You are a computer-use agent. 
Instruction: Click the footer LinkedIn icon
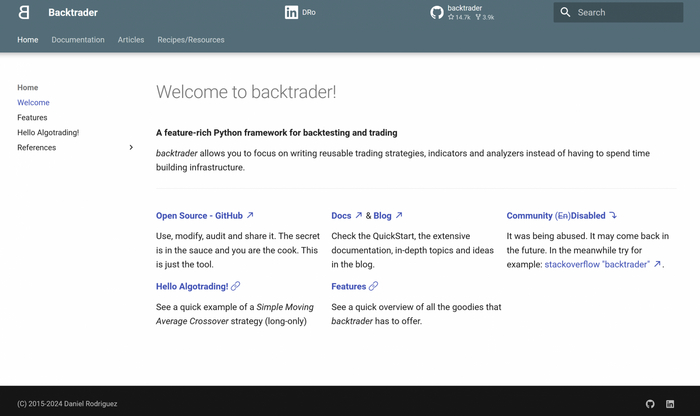click(670, 404)
